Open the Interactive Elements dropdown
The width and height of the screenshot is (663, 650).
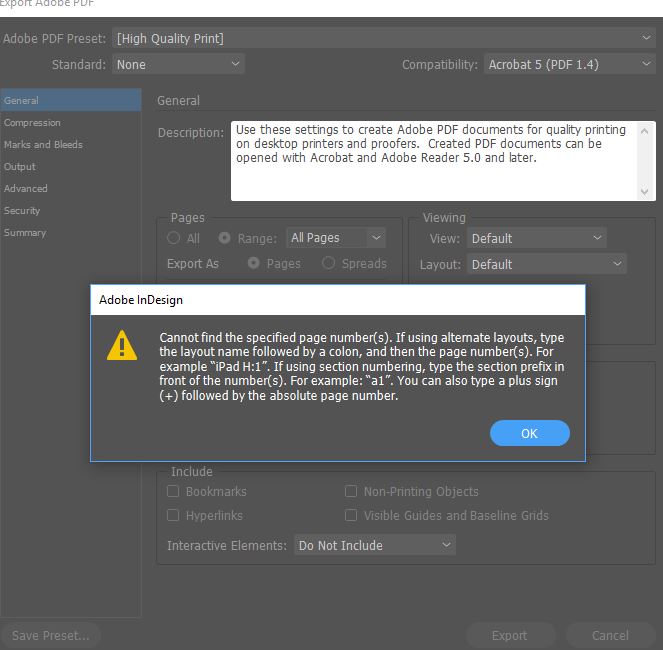pos(375,545)
